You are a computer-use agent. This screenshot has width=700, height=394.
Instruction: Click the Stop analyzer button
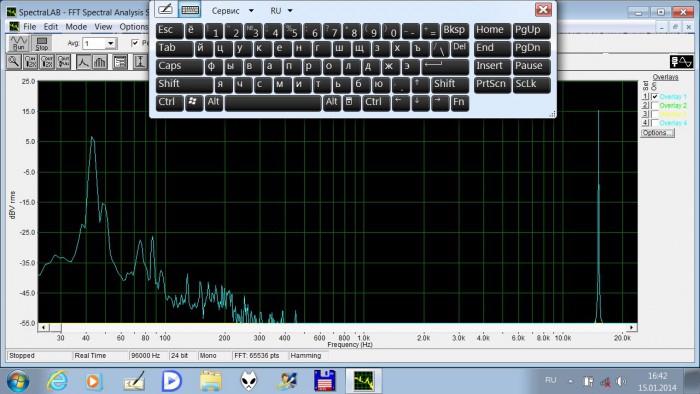pyautogui.click(x=42, y=43)
